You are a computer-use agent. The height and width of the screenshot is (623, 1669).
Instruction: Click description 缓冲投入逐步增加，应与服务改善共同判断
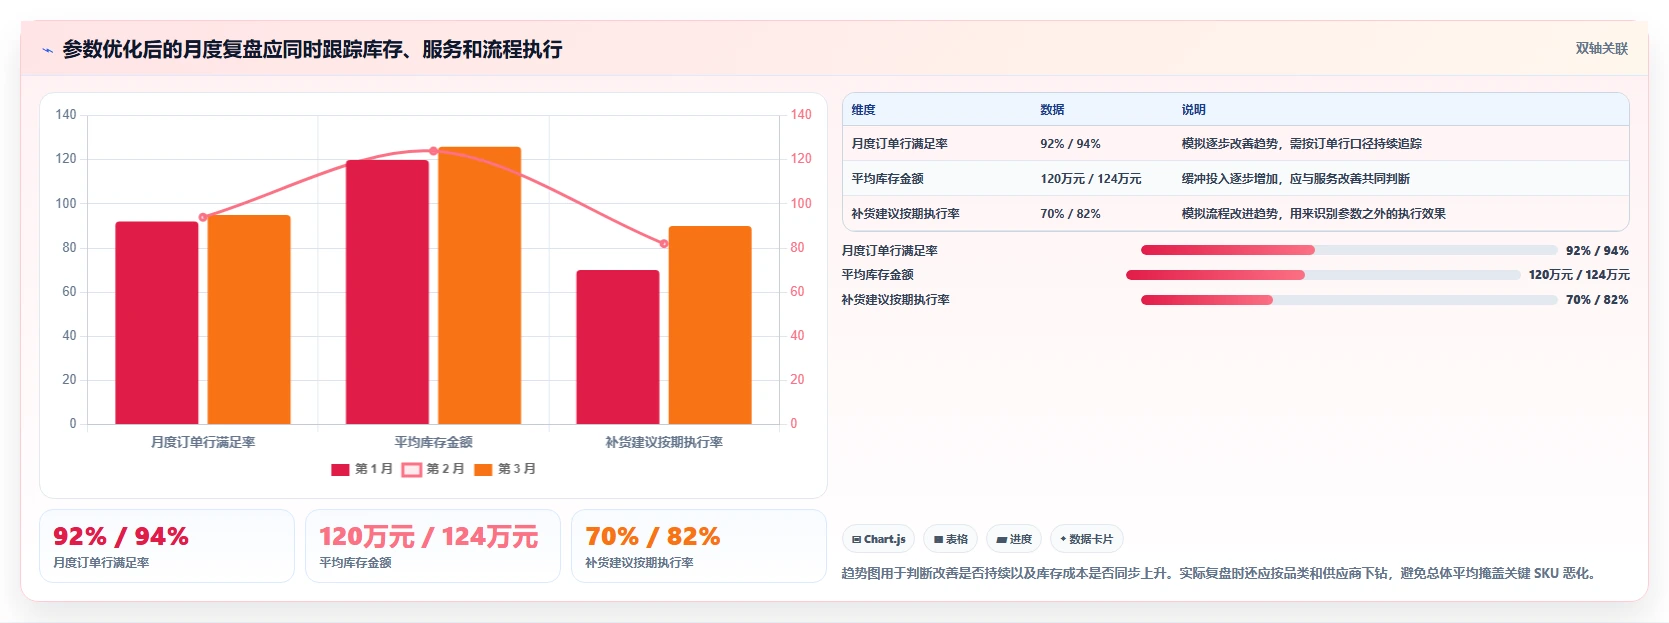pos(1296,179)
